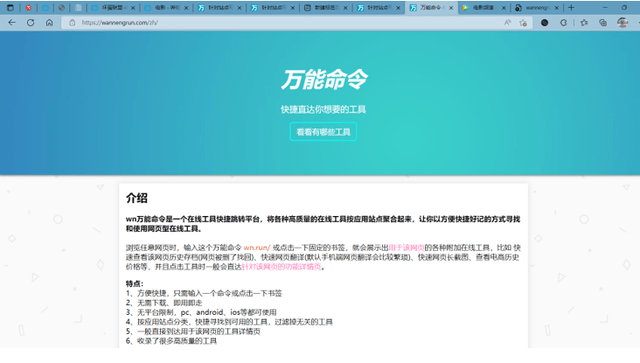640x363 pixels.
Task: Open a new browser tab
Action: click(x=571, y=7)
